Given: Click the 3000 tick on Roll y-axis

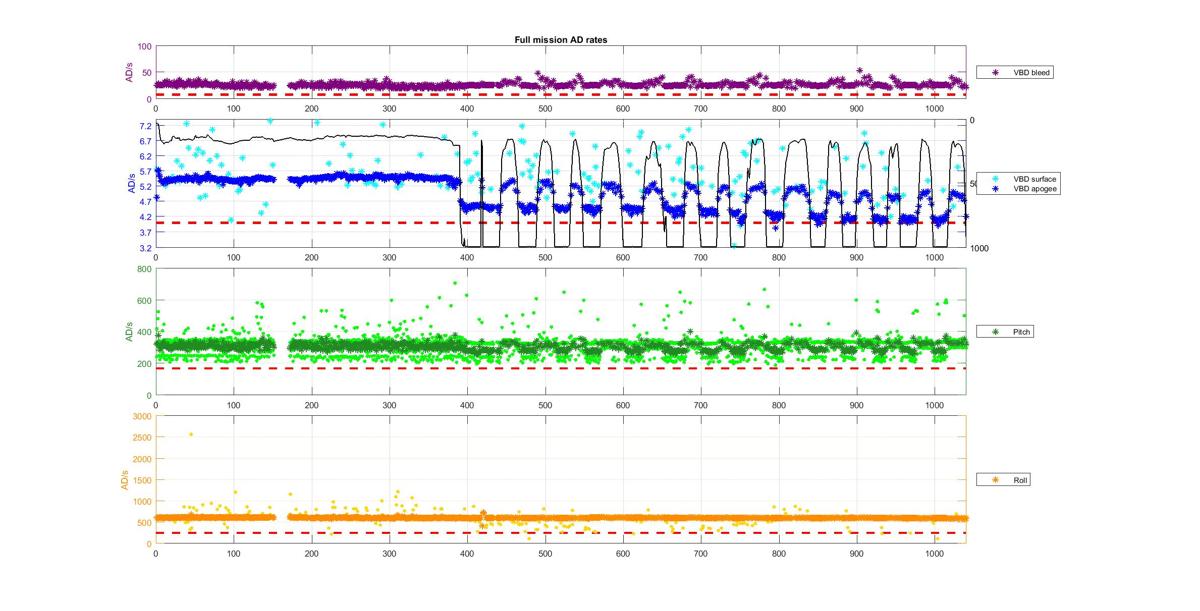Looking at the screenshot, I should click(x=142, y=416).
